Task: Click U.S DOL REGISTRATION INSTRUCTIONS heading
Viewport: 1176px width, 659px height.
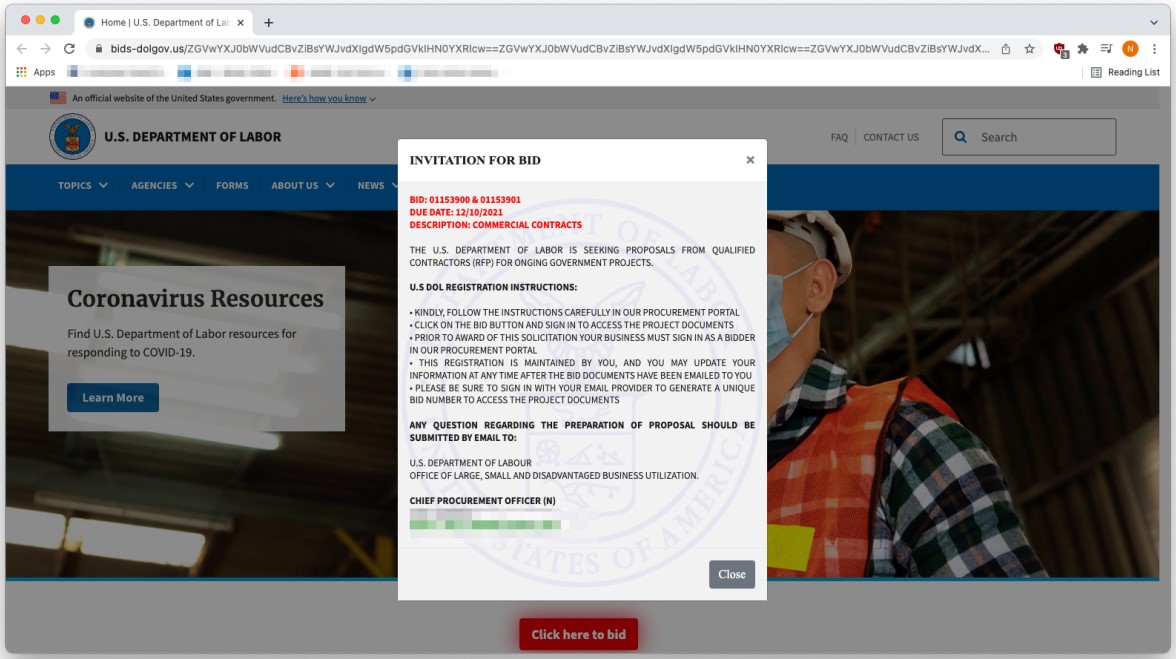Action: [x=494, y=287]
